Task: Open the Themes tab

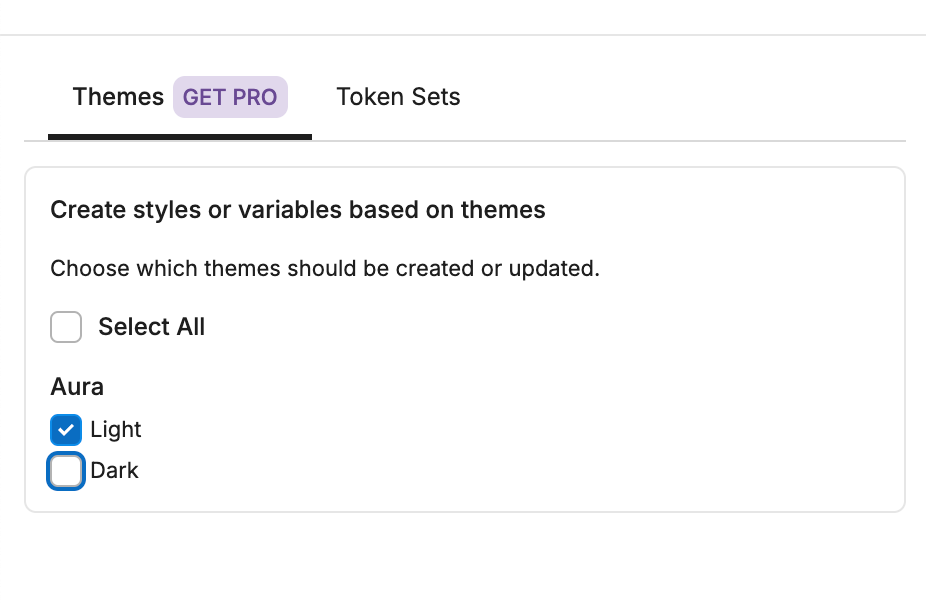Action: pyautogui.click(x=180, y=97)
